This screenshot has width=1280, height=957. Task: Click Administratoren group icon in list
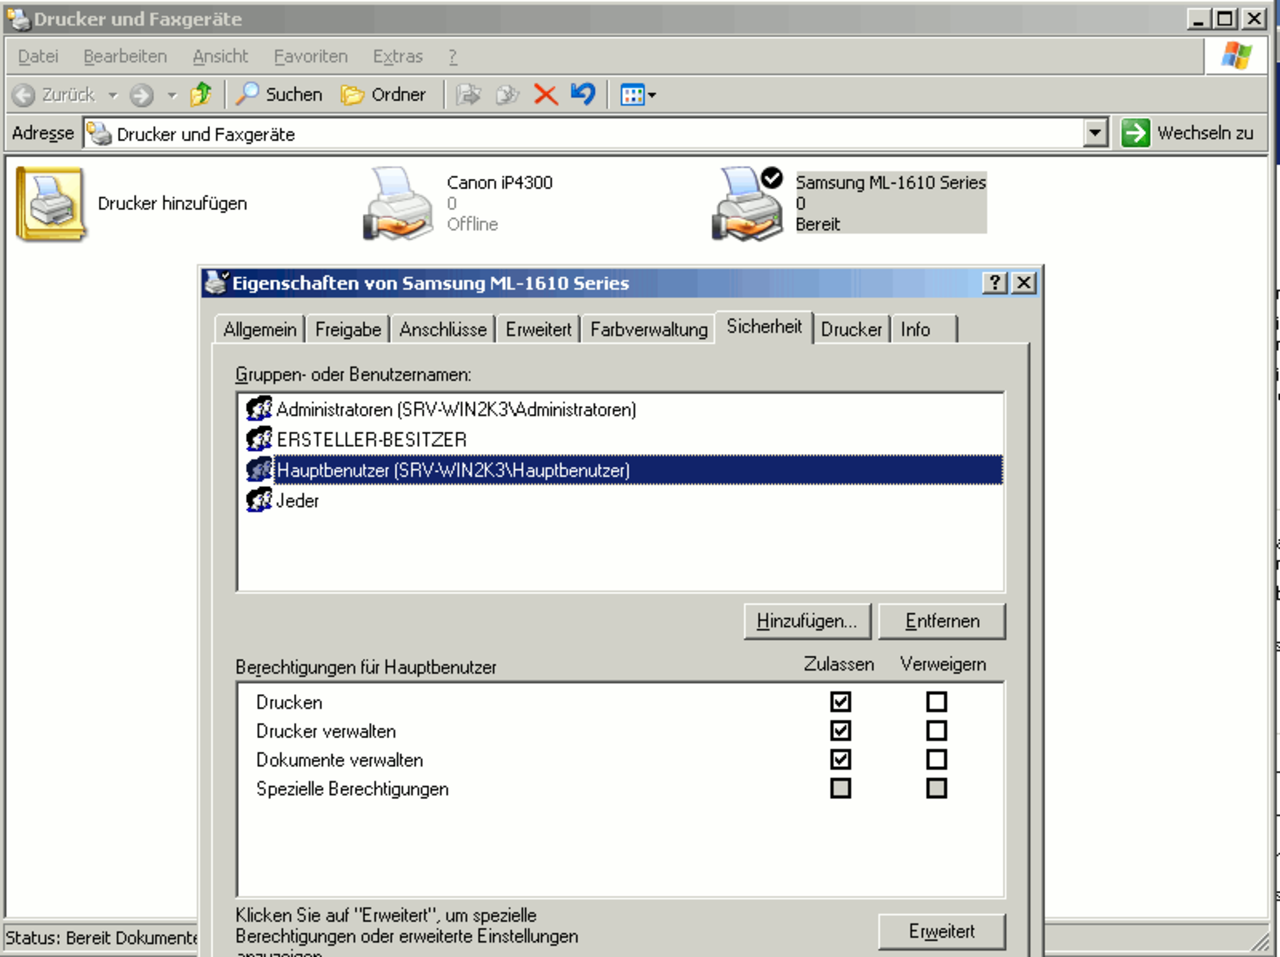pos(259,408)
